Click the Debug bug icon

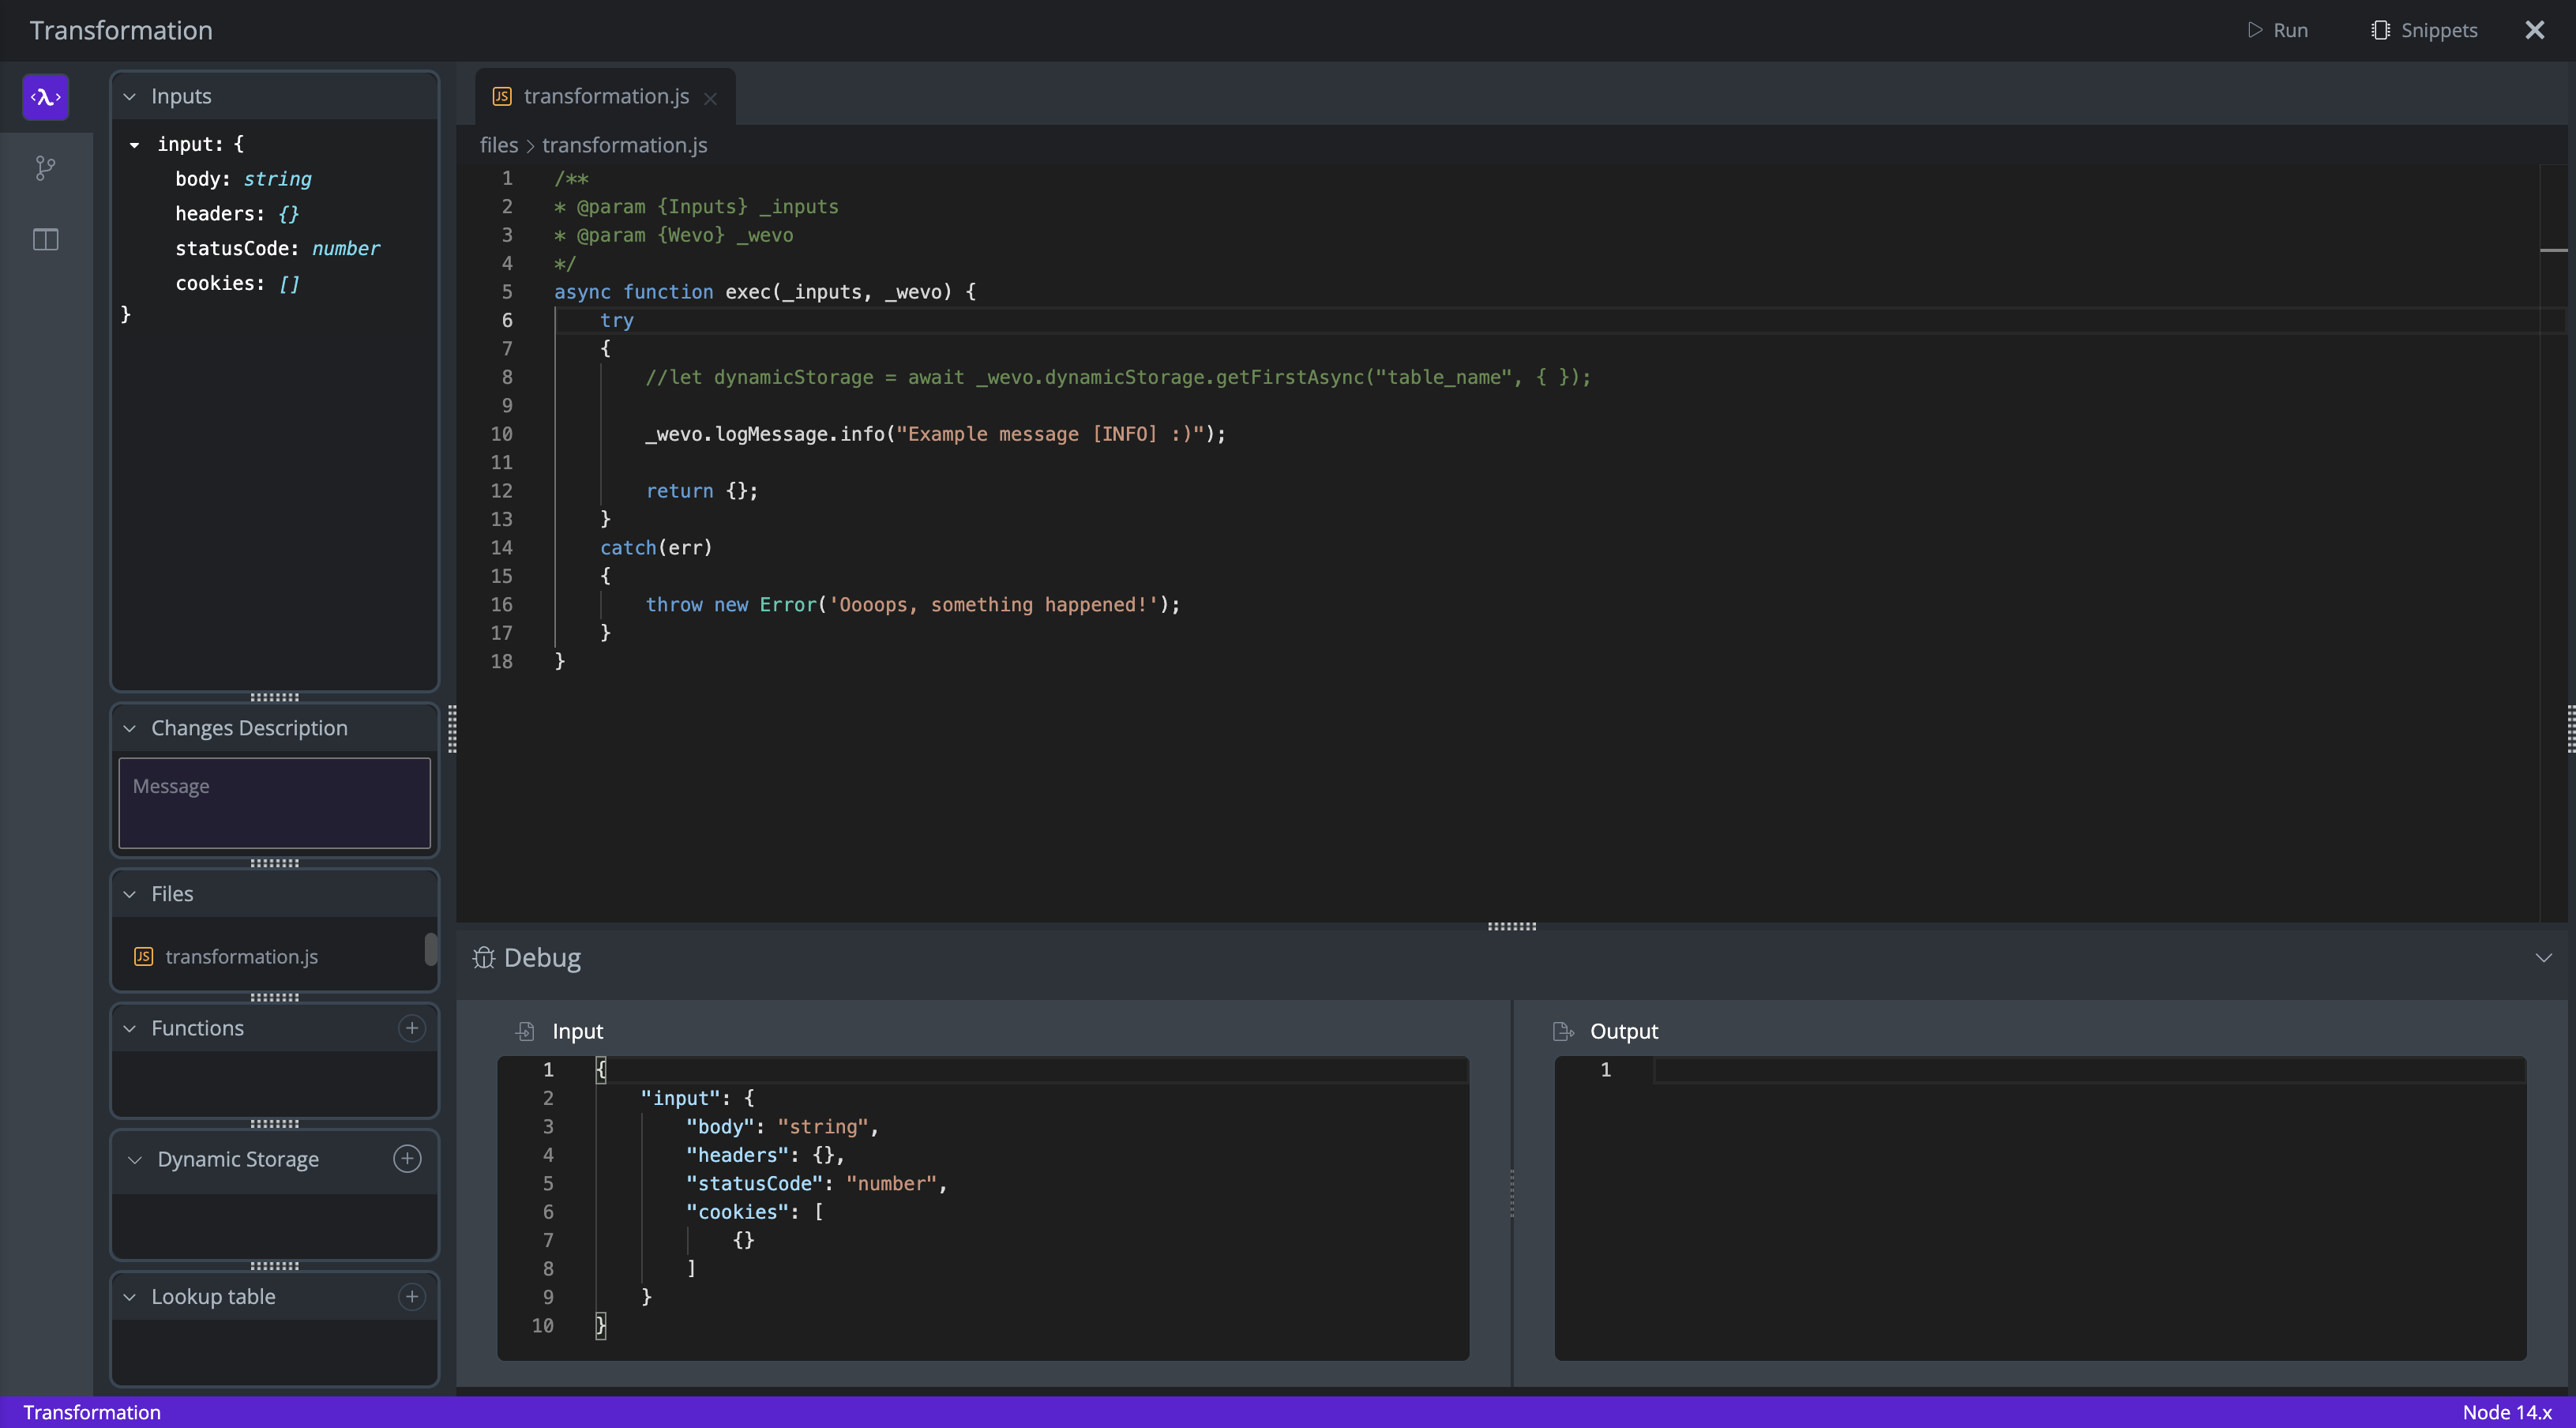coord(484,958)
